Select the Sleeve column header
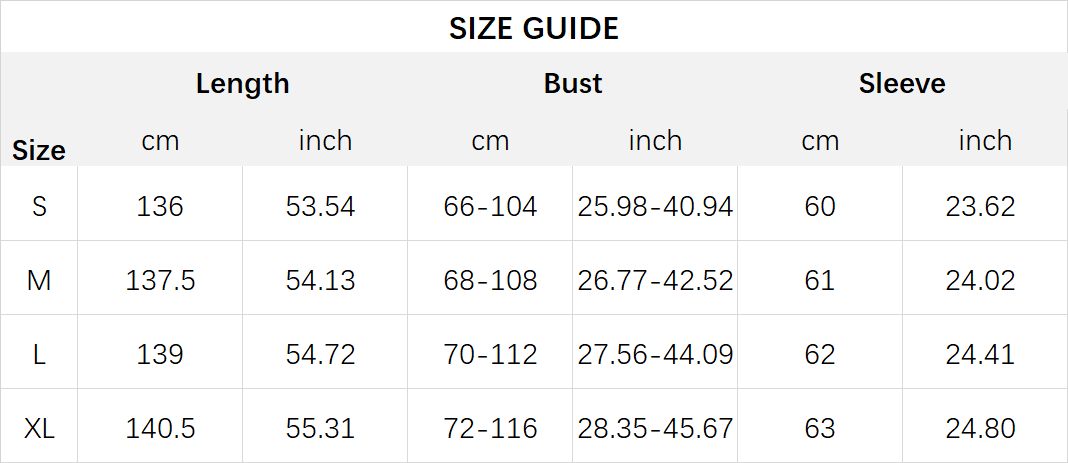The image size is (1068, 463). (x=902, y=84)
